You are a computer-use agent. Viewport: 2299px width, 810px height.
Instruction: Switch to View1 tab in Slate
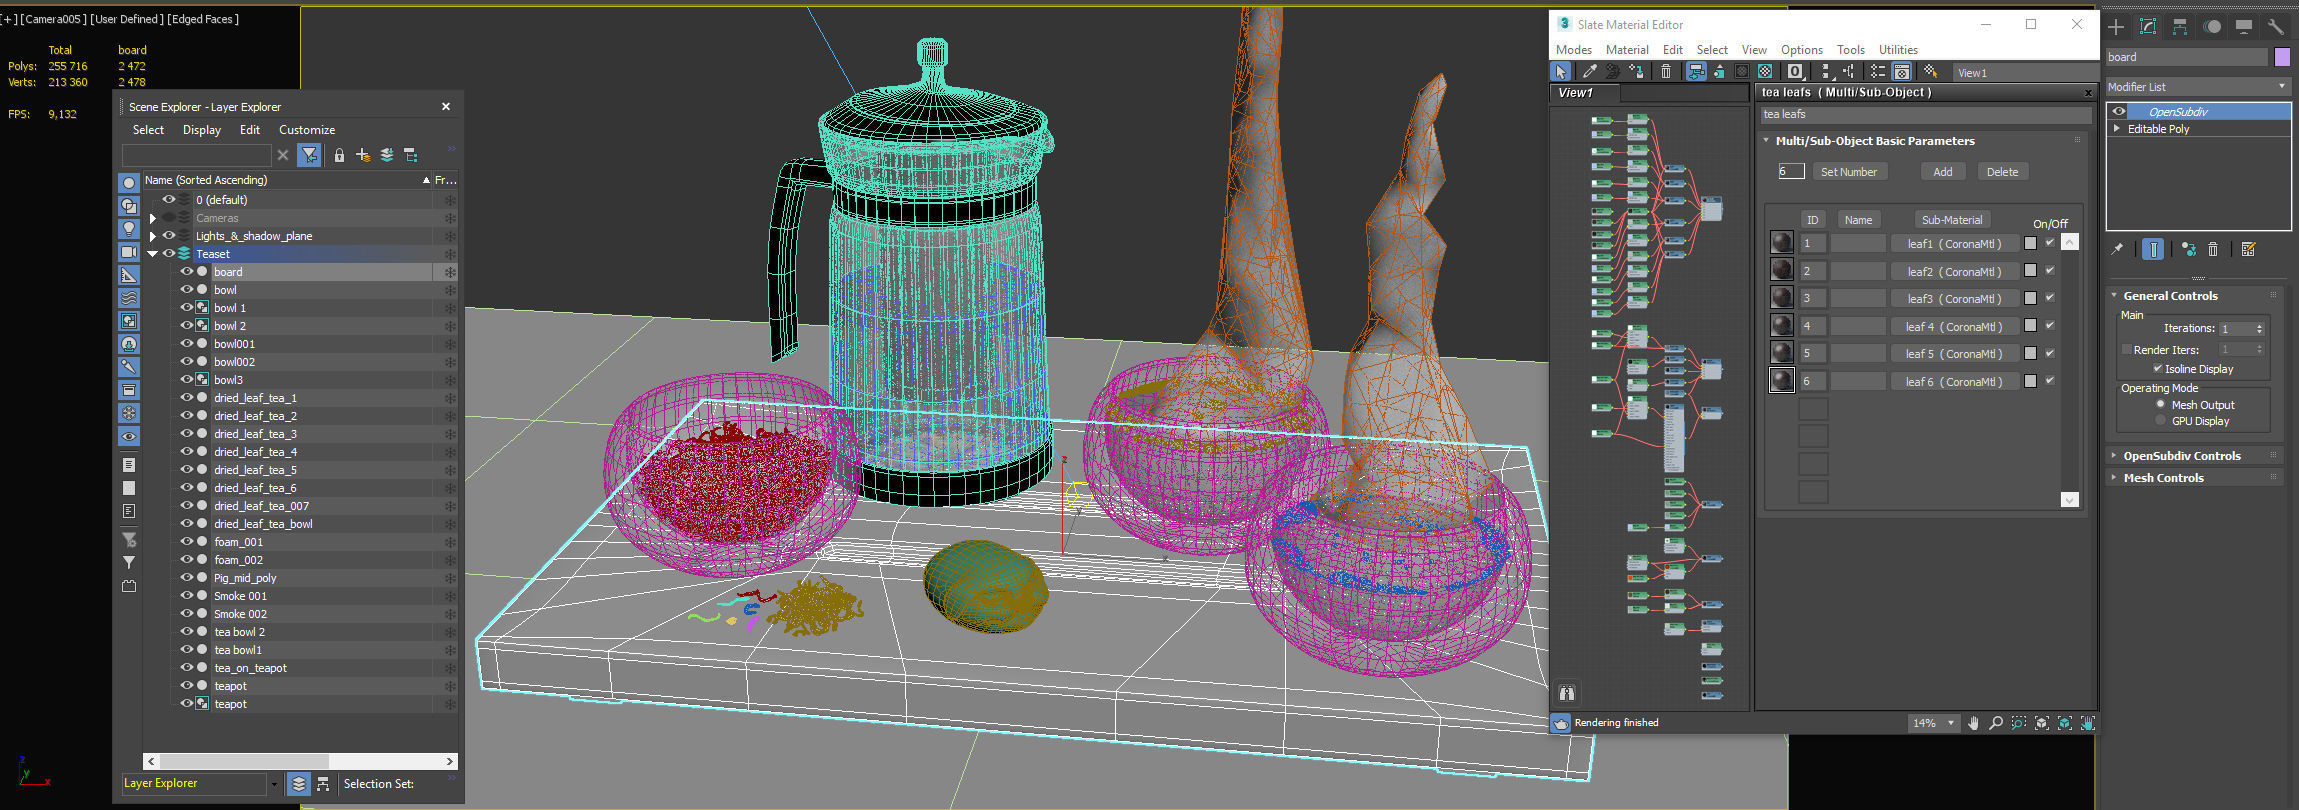pos(1585,93)
